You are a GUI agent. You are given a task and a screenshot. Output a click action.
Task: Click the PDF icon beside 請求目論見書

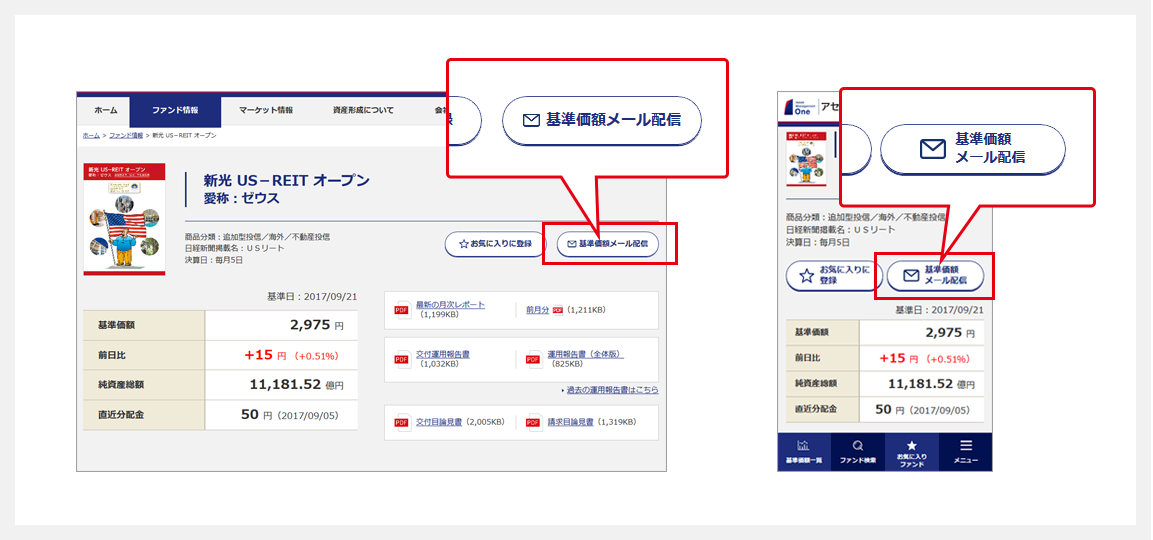(534, 422)
